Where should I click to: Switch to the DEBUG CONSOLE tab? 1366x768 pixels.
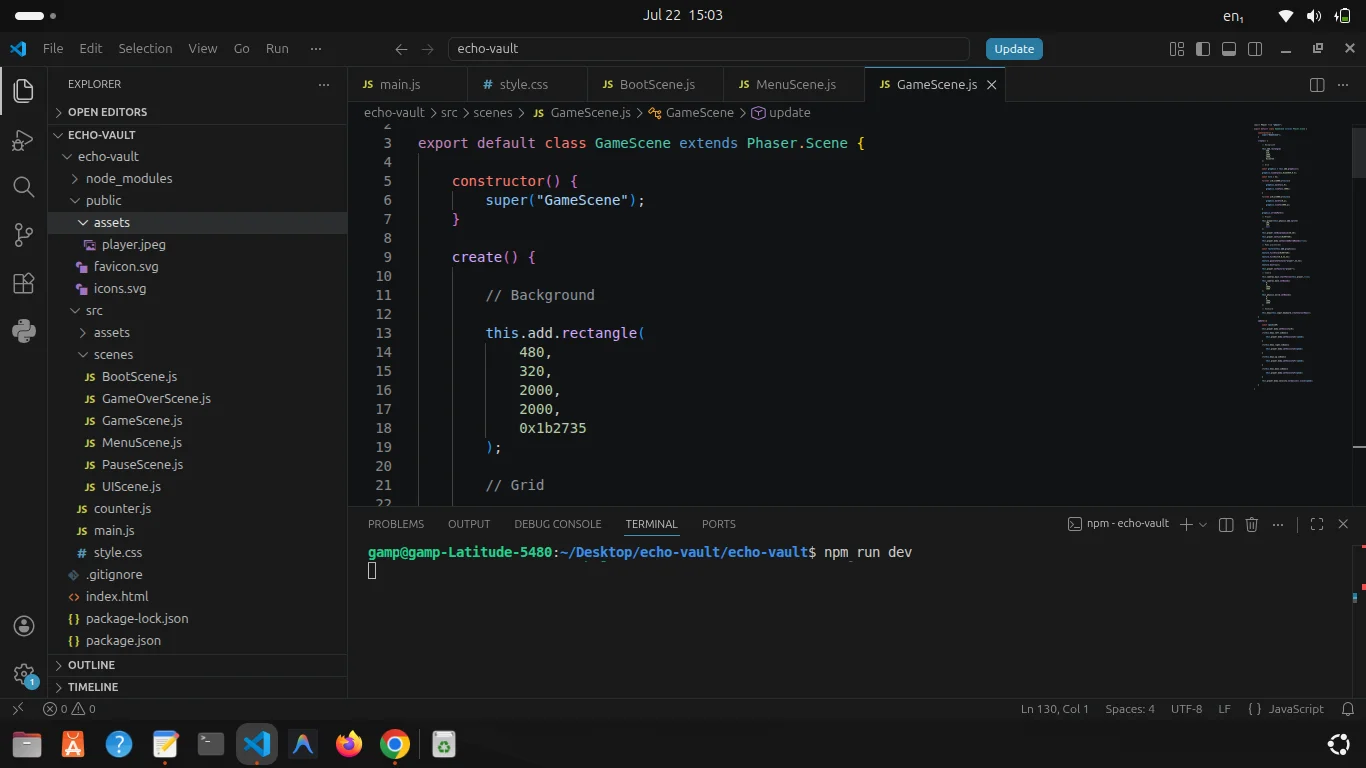tap(558, 524)
